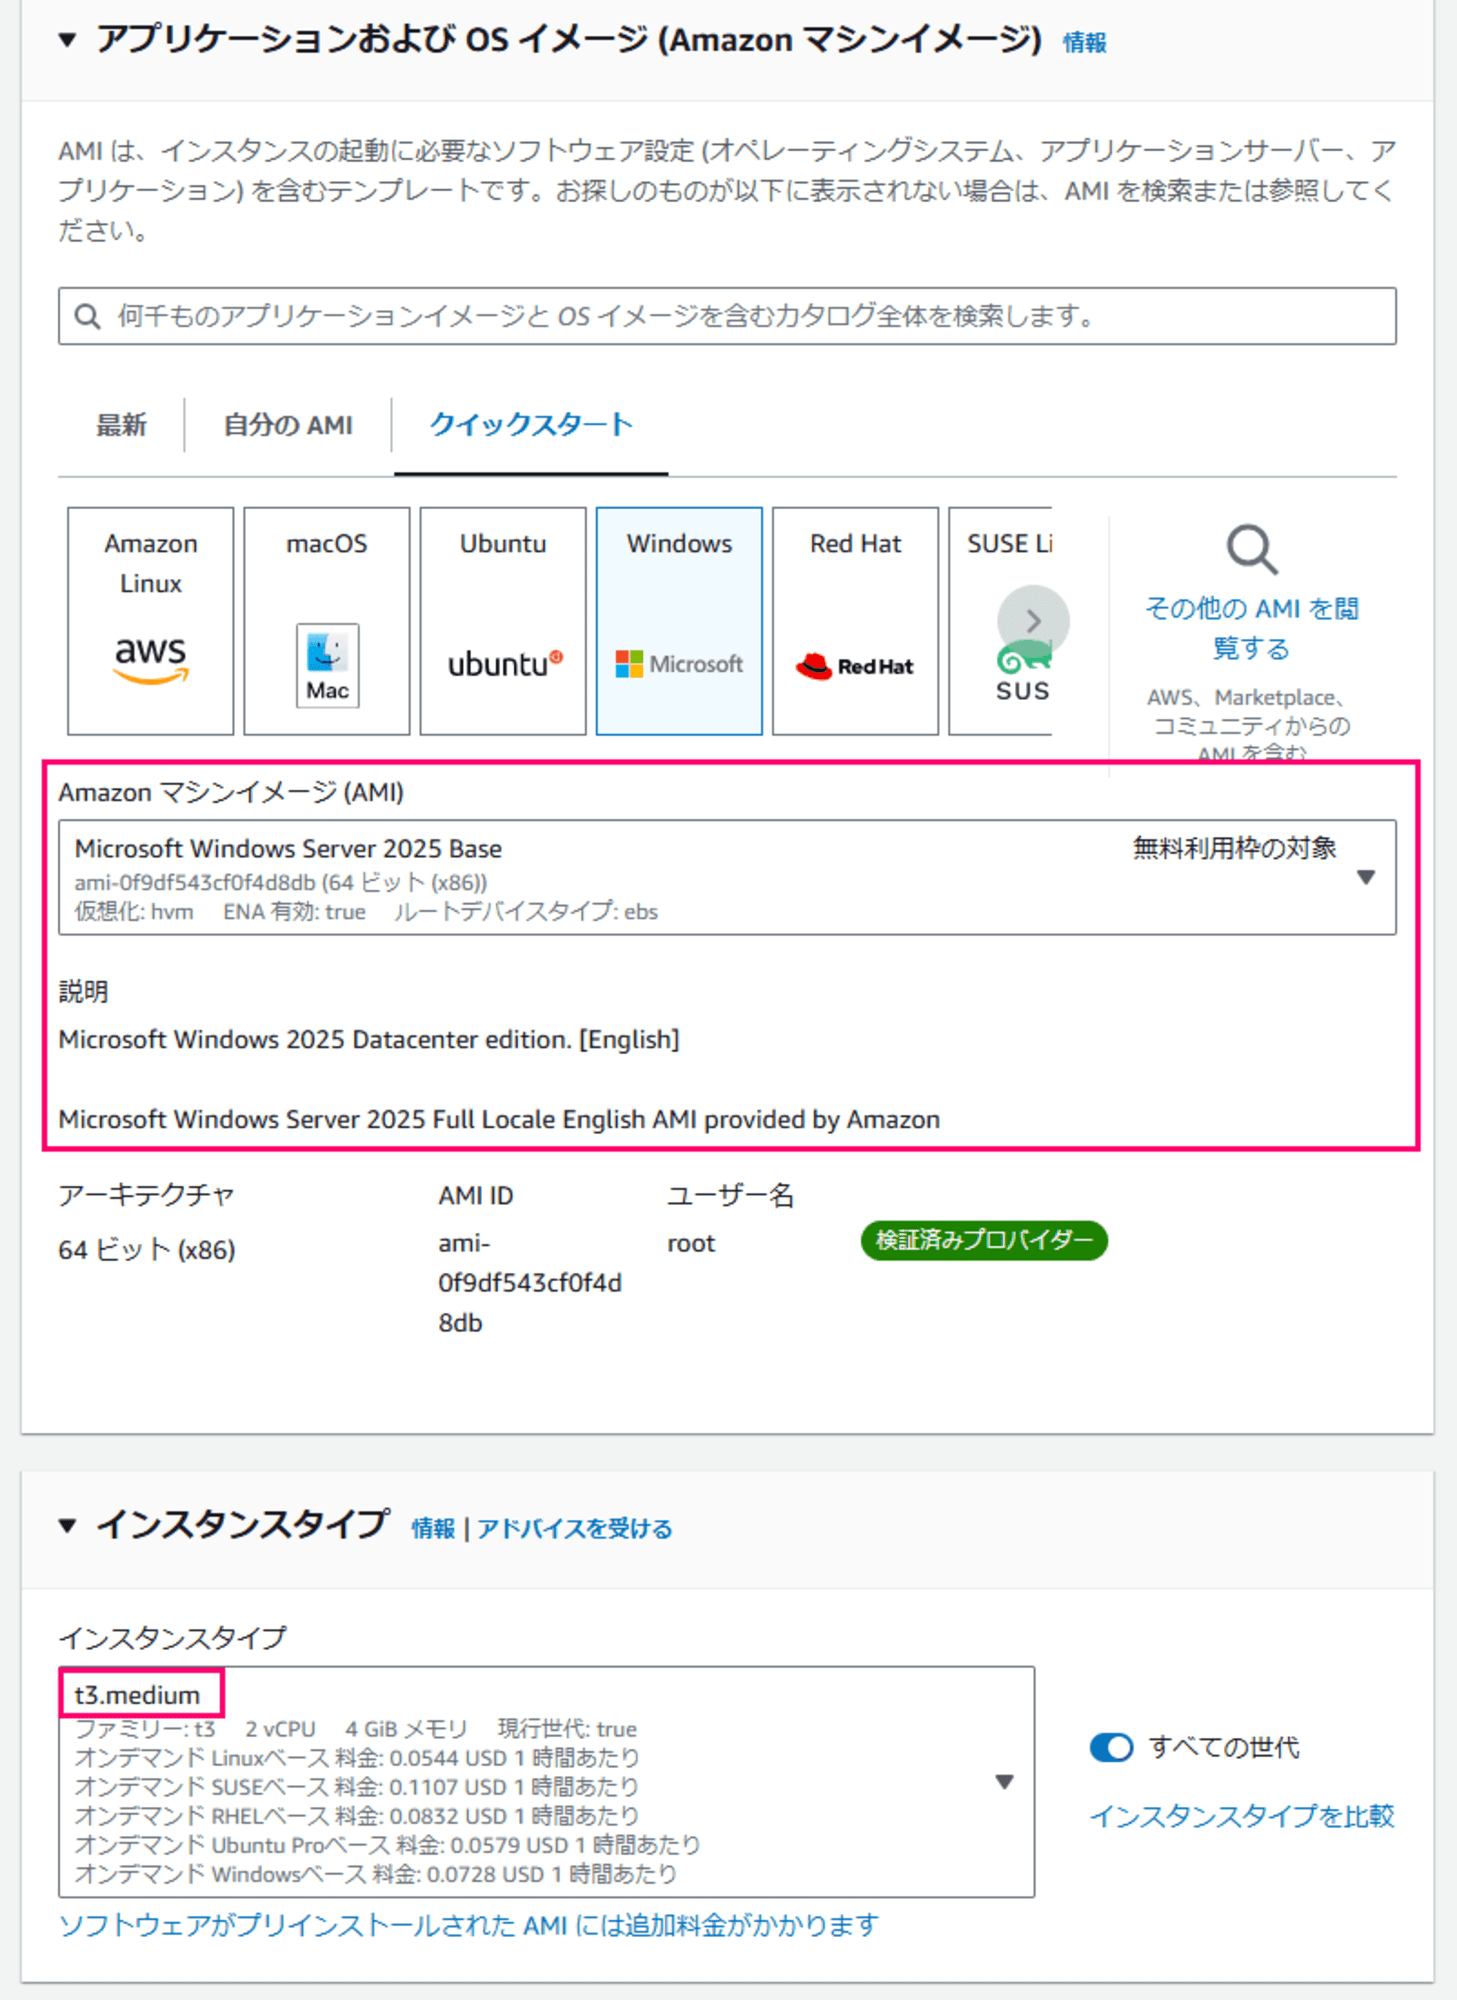Click the search icon in catalog search box

88,317
